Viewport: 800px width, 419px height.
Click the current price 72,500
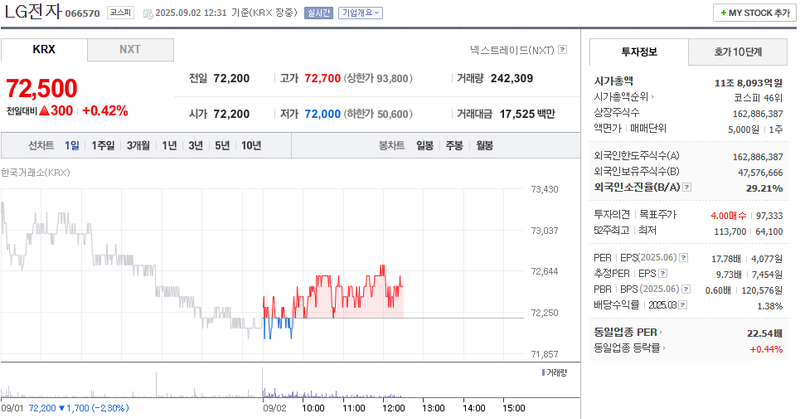pyautogui.click(x=41, y=88)
